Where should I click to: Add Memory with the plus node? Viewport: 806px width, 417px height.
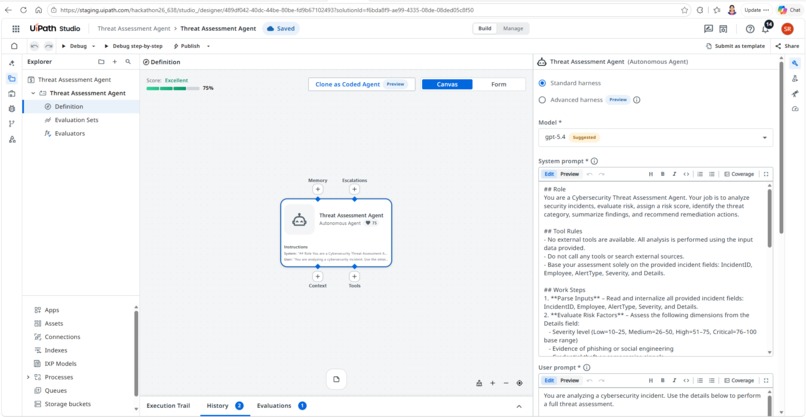(318, 189)
